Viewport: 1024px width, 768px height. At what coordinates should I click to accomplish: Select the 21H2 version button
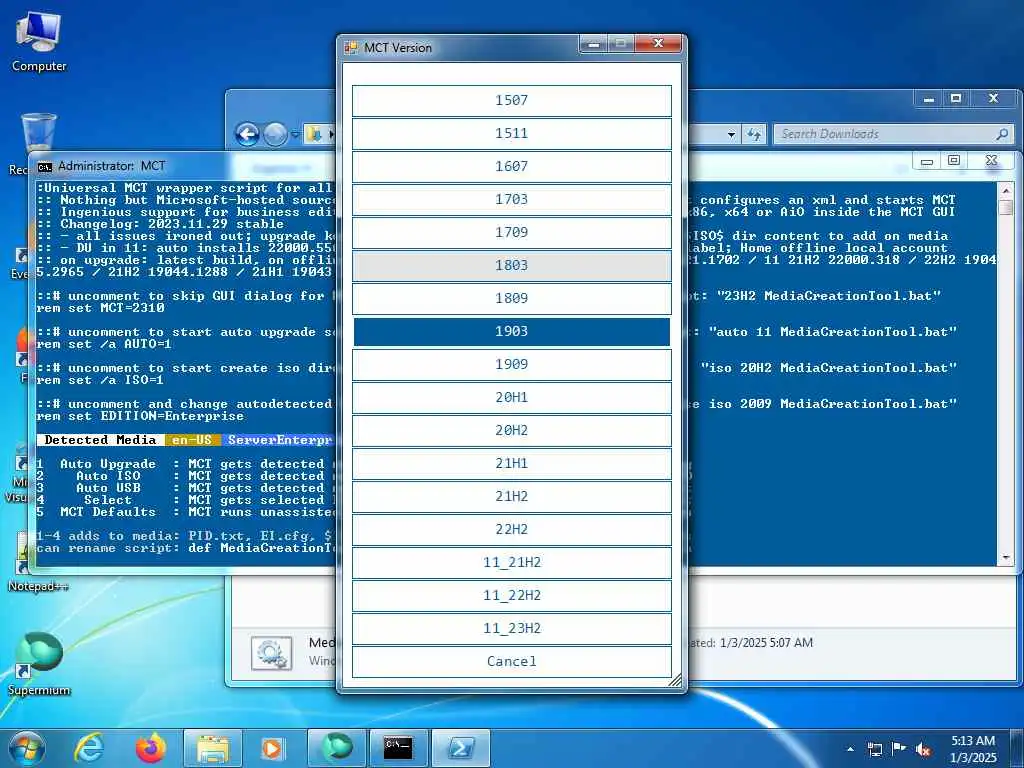(x=511, y=496)
